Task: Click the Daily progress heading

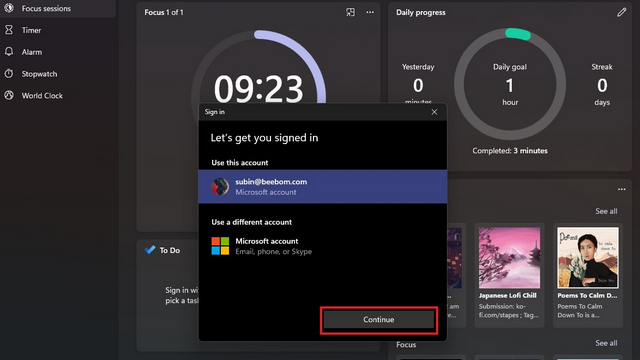Action: click(421, 12)
